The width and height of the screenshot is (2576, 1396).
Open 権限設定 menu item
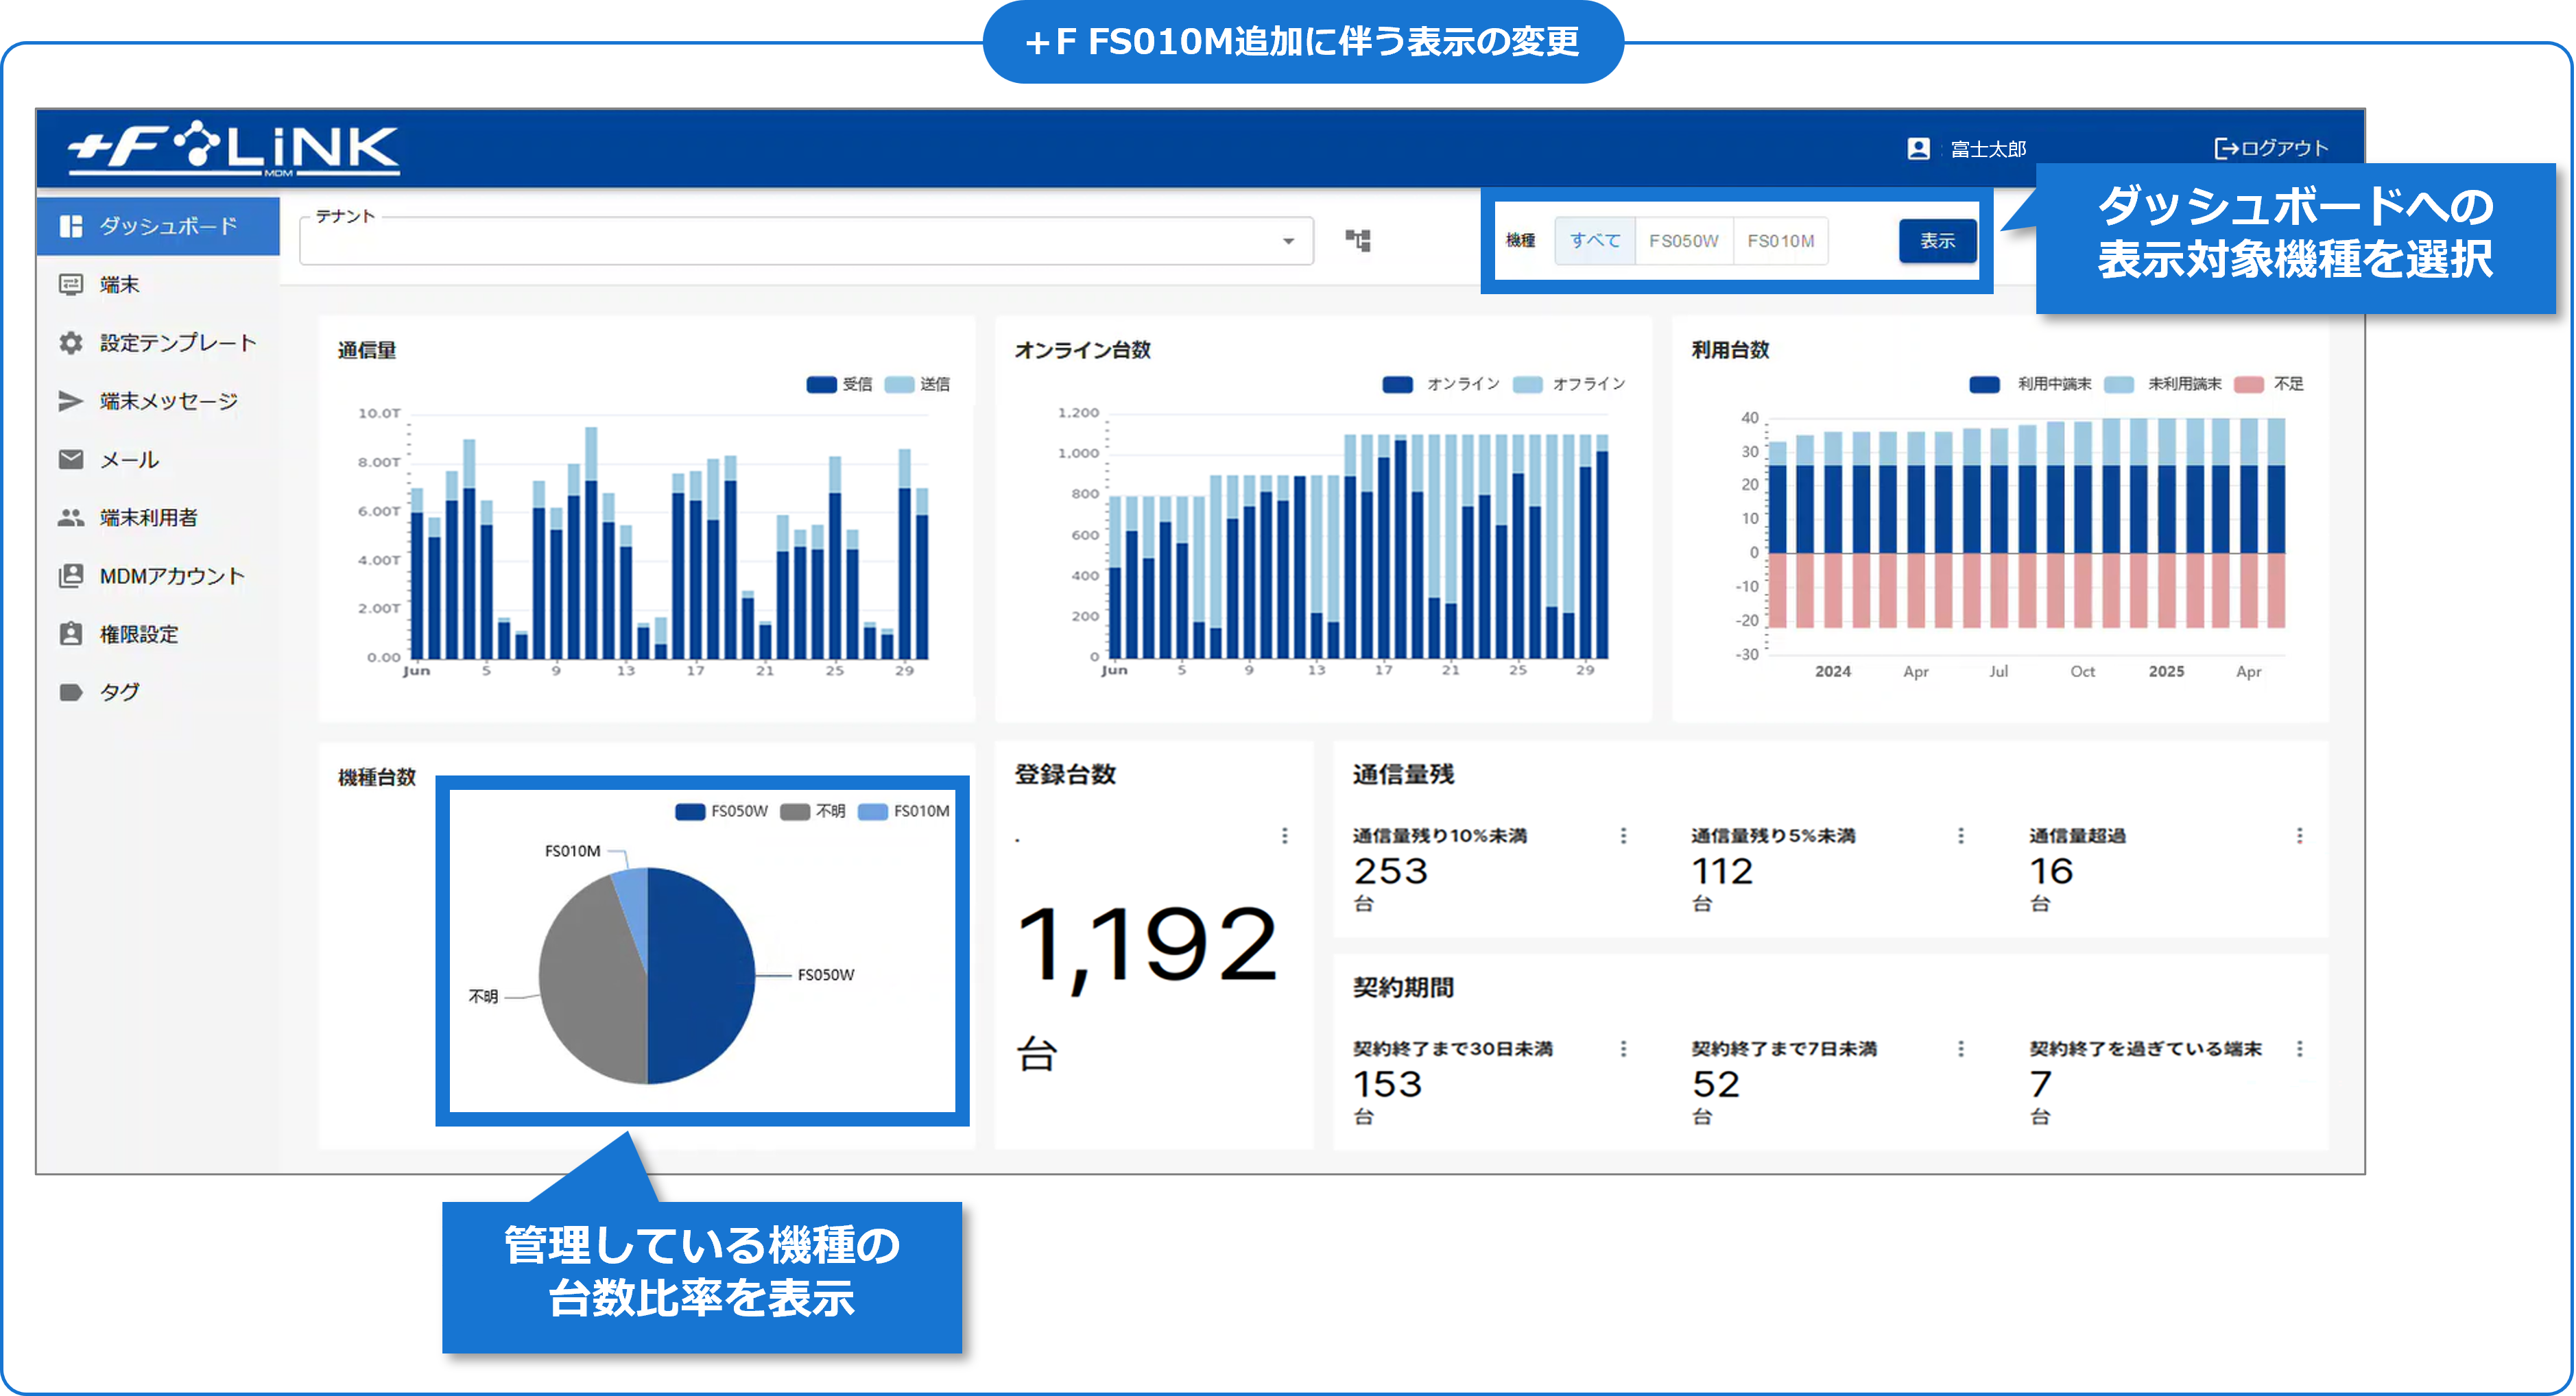158,634
